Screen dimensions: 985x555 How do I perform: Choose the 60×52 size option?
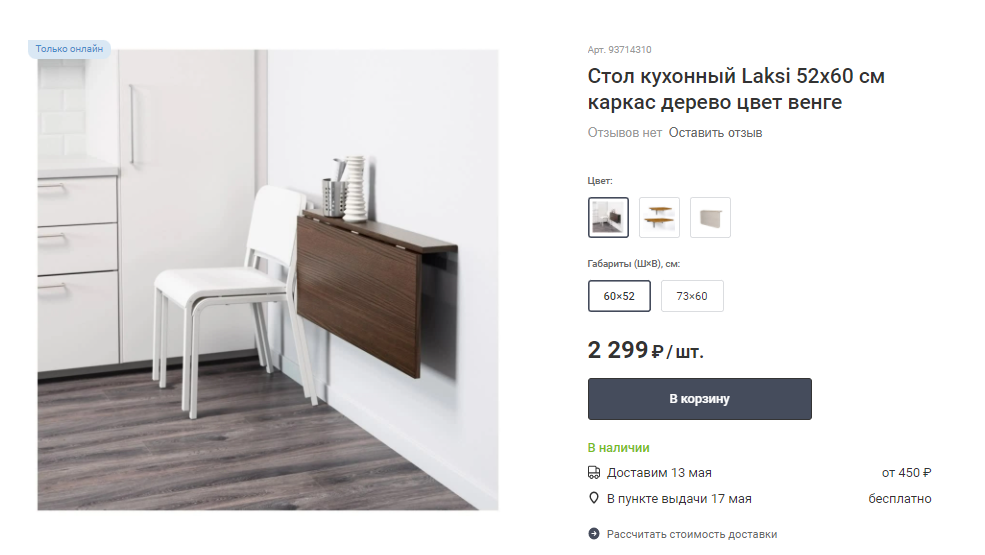(x=619, y=296)
